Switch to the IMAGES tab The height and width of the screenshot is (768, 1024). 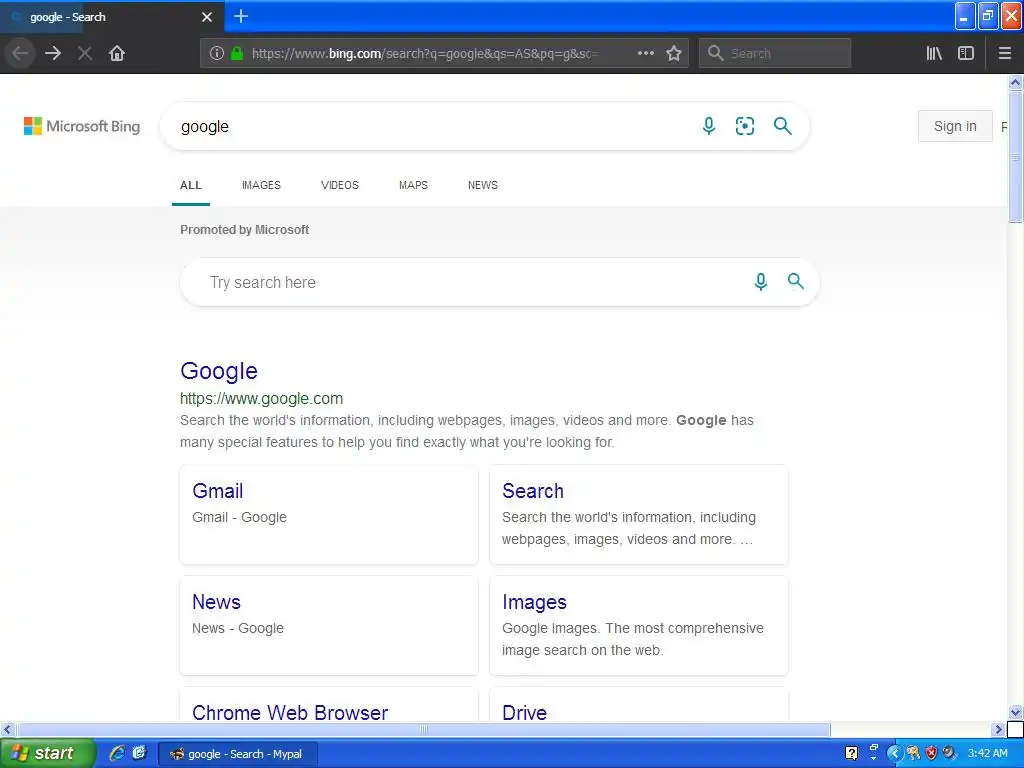click(x=261, y=185)
